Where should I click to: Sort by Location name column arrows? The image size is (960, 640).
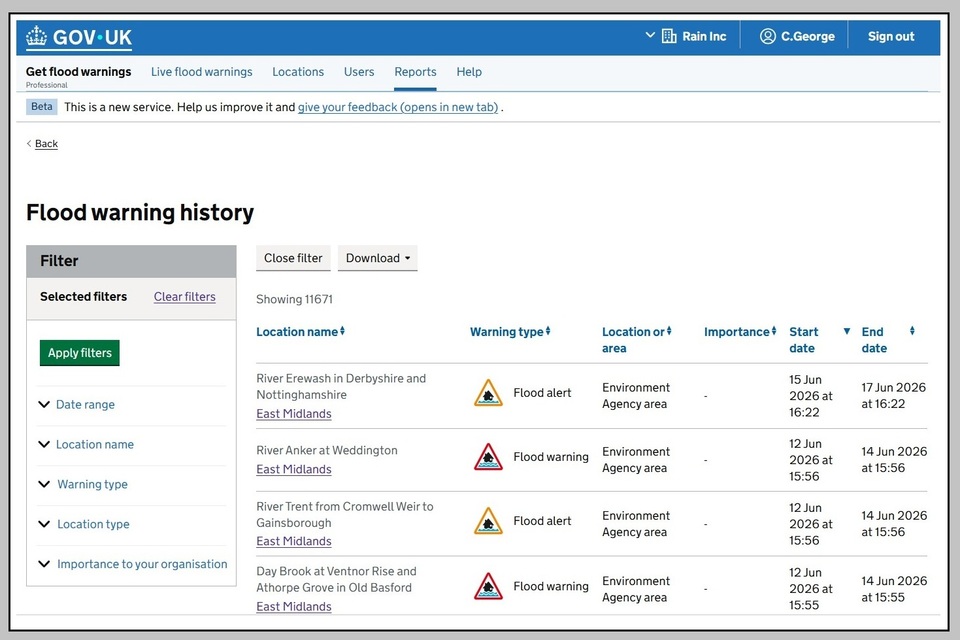tap(342, 331)
